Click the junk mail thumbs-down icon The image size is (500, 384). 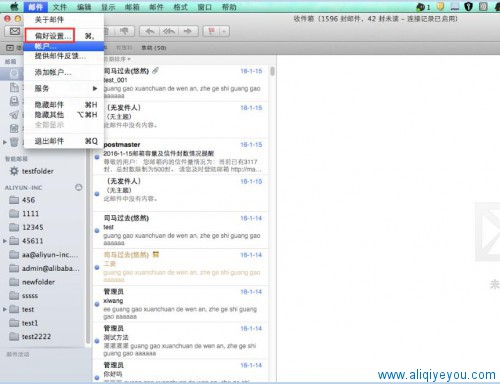(124, 31)
